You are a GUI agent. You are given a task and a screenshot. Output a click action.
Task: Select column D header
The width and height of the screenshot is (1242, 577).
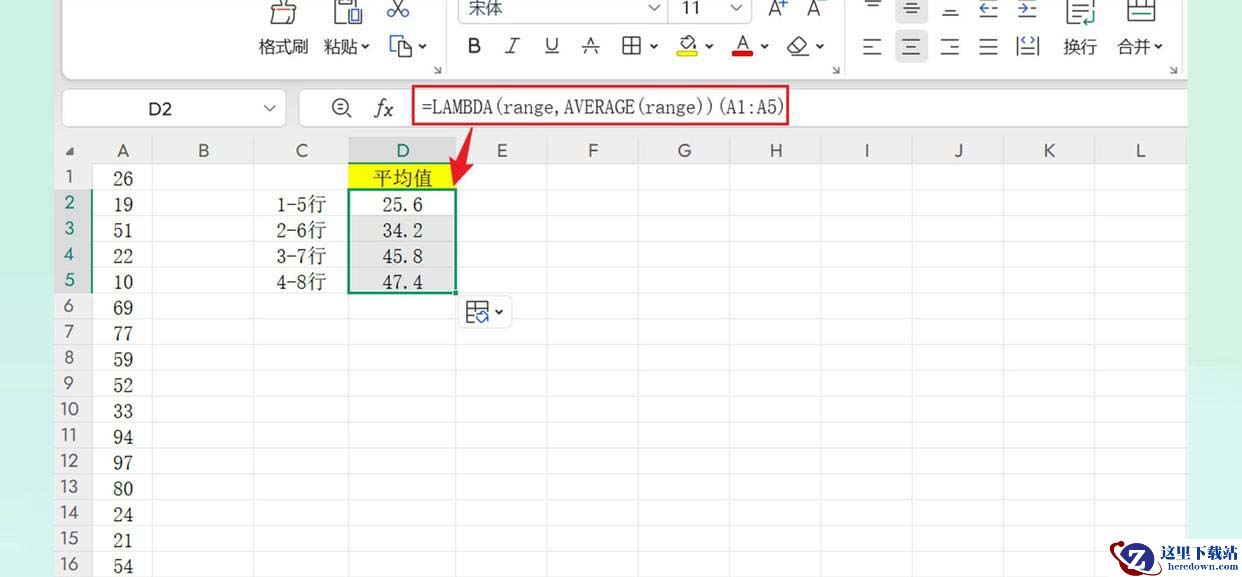click(x=402, y=151)
